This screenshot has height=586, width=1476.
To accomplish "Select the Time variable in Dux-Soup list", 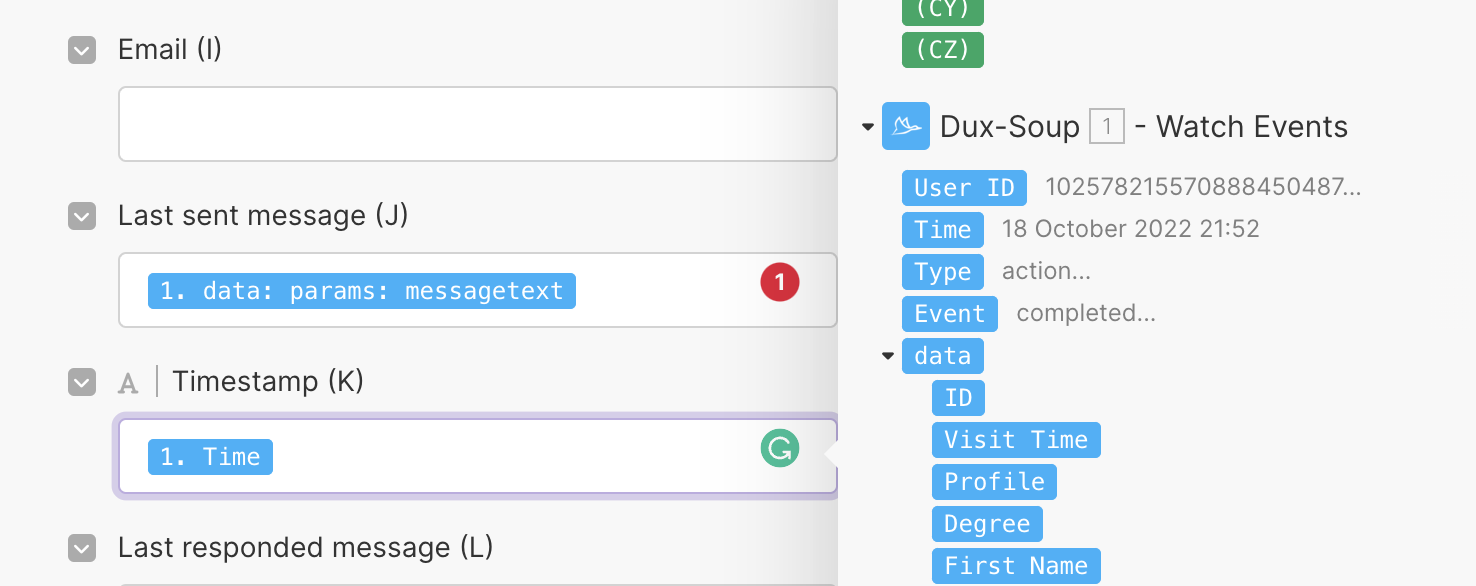I will click(x=942, y=230).
